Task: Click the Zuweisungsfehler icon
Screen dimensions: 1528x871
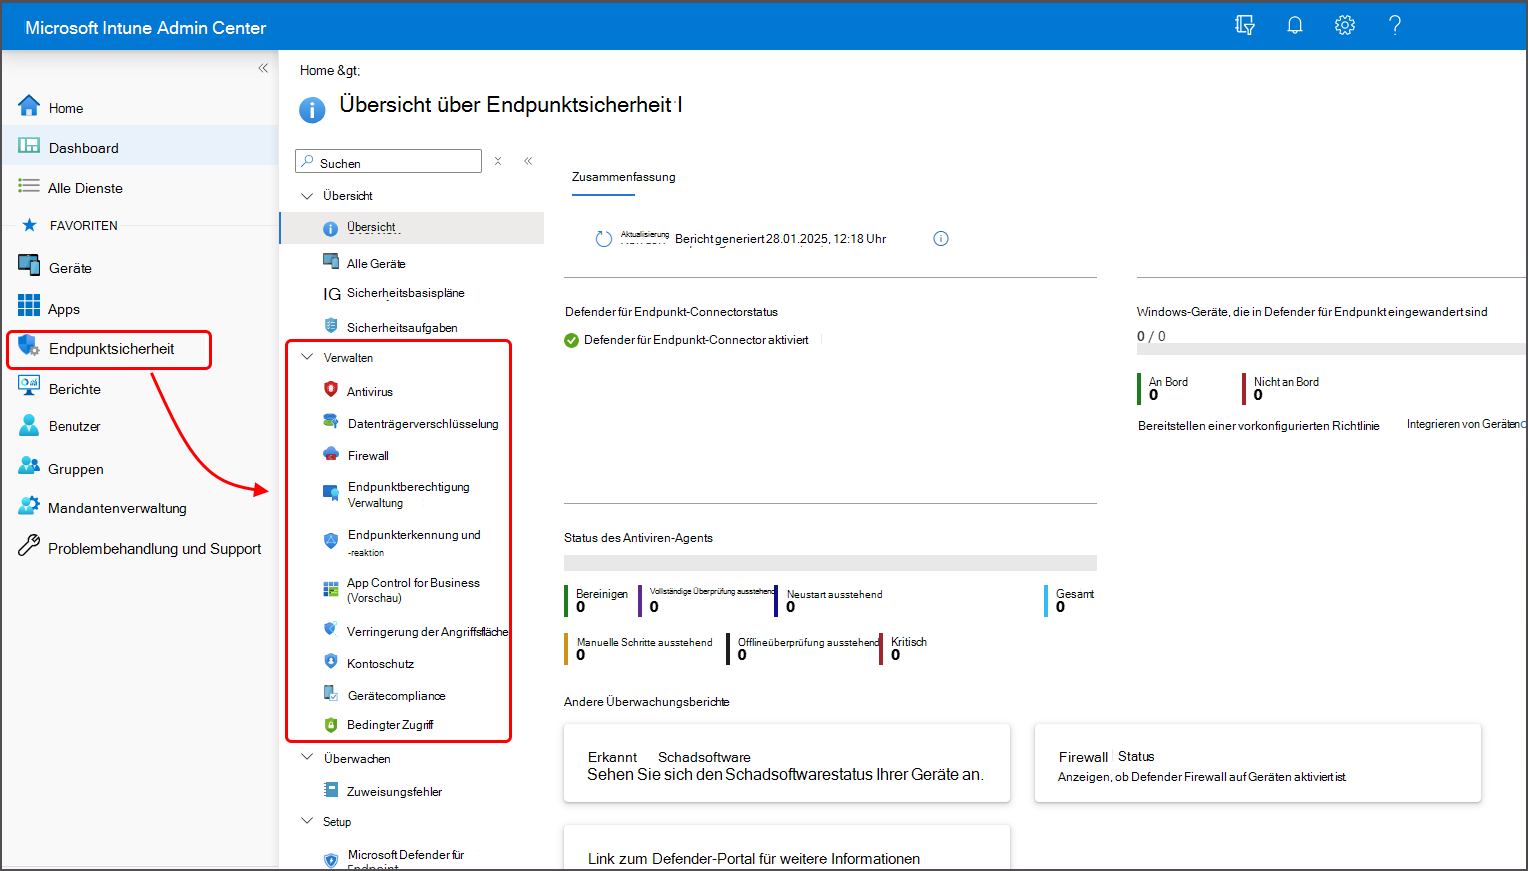Action: click(331, 789)
